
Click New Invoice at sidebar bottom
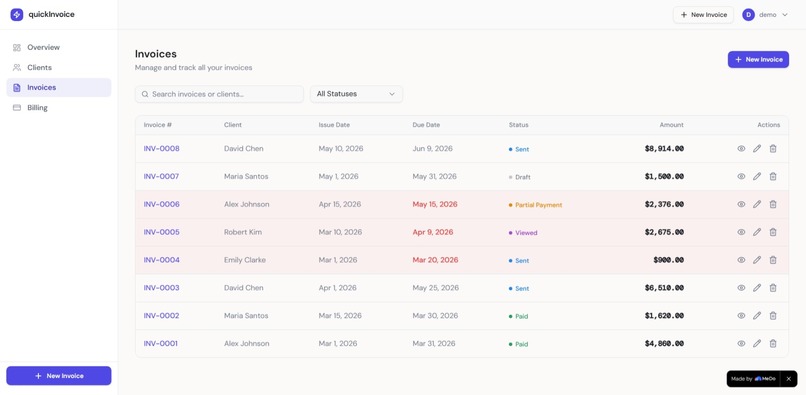point(59,376)
